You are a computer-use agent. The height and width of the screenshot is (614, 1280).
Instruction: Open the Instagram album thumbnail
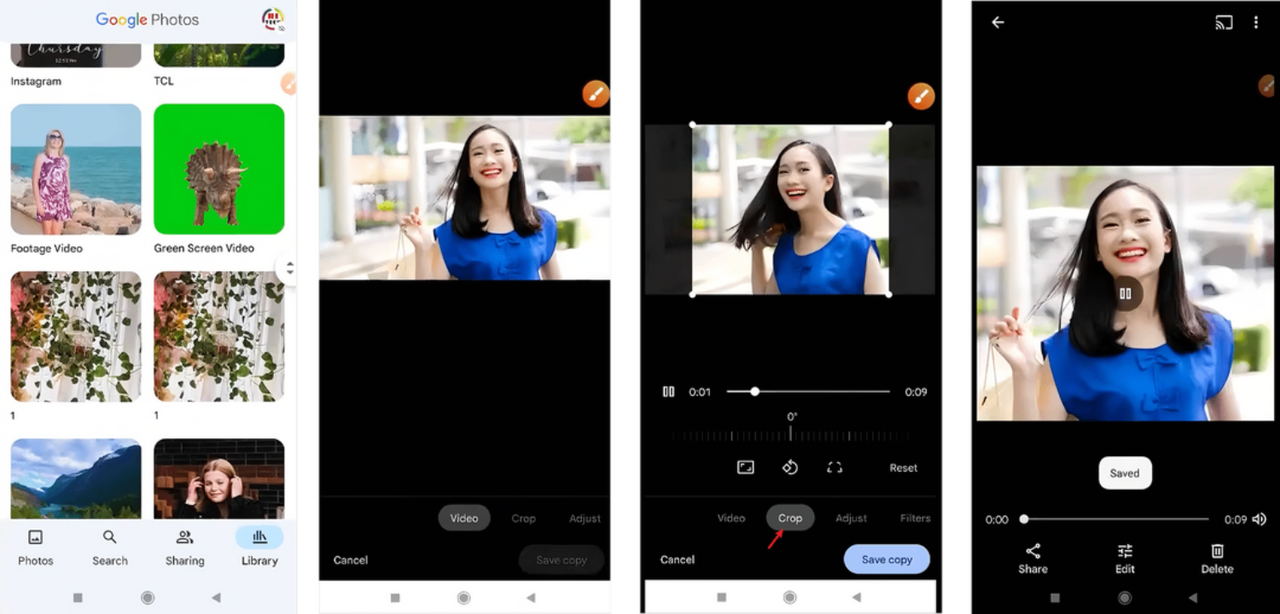76,56
